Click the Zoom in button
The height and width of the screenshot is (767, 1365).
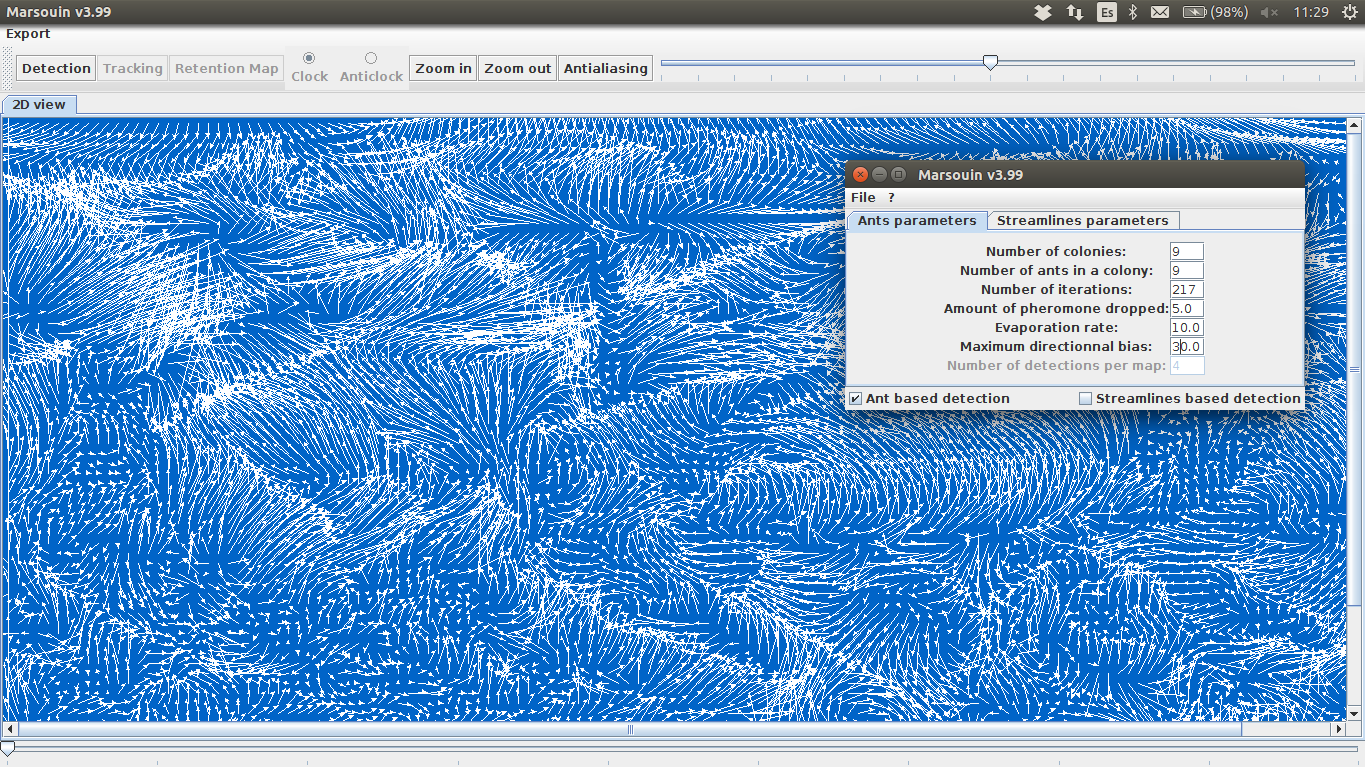(443, 68)
